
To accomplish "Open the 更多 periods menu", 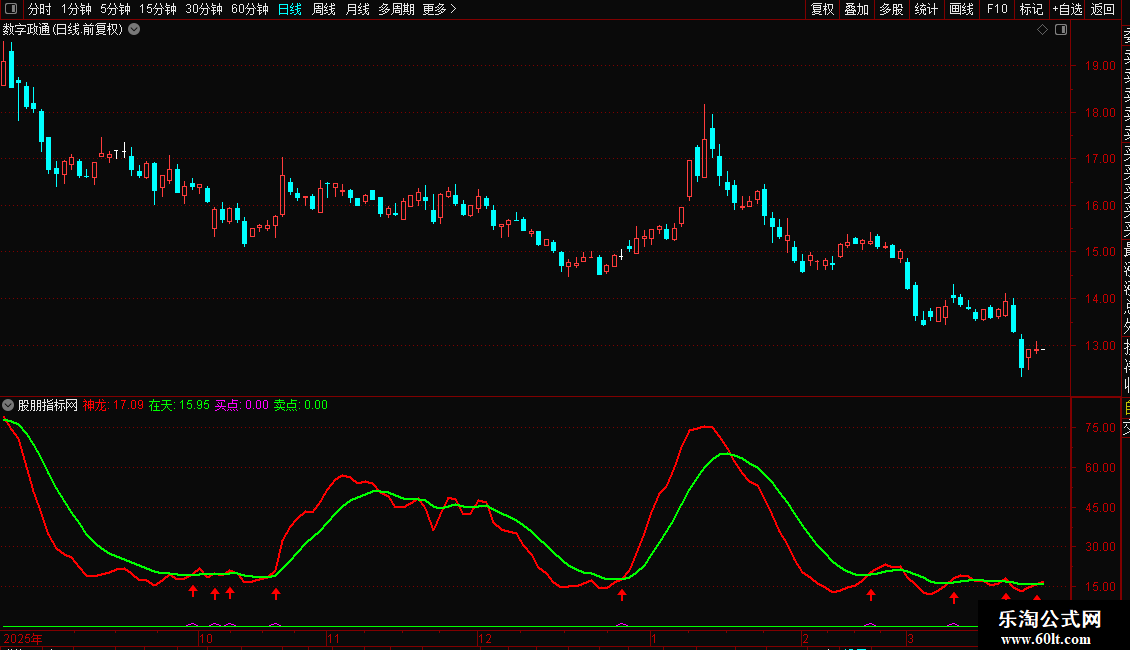I will click(439, 9).
